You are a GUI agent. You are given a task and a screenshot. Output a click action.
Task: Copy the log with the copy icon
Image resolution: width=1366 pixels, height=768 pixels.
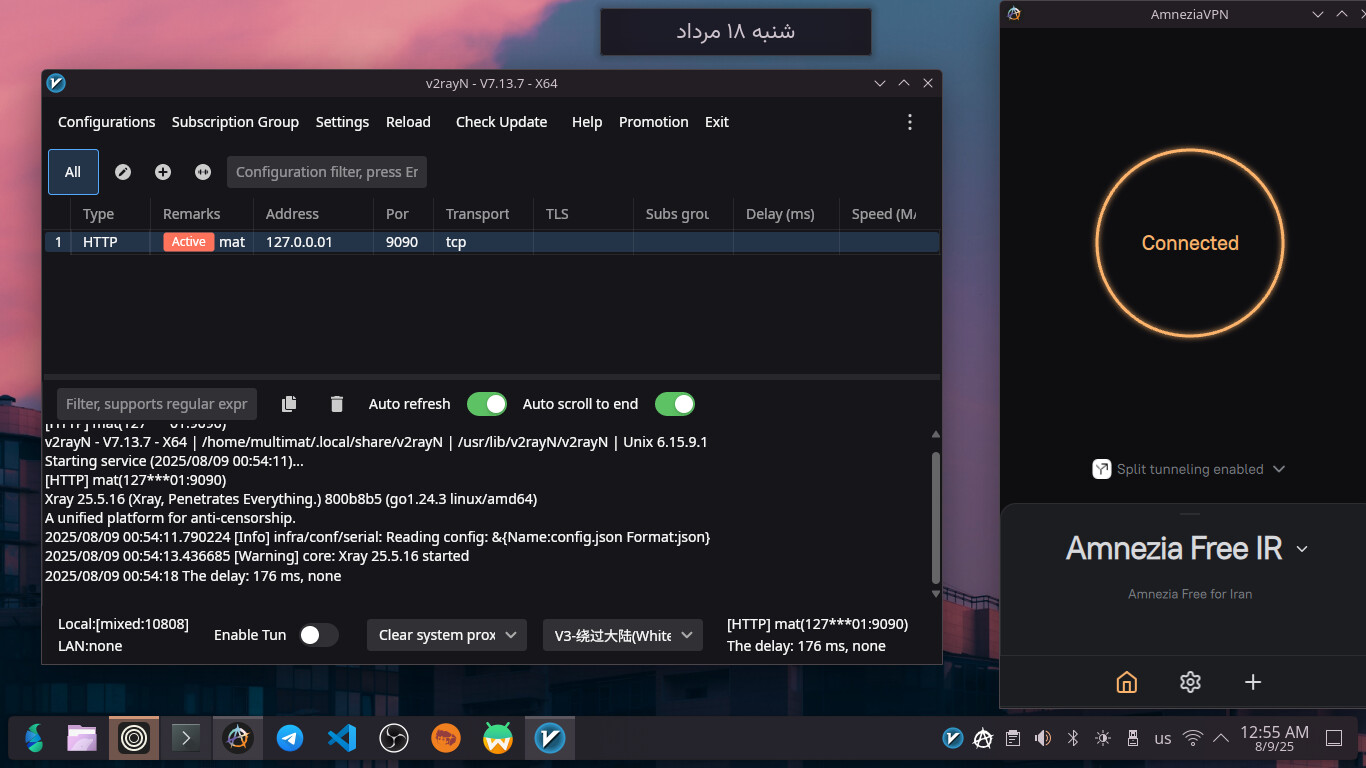click(x=289, y=404)
